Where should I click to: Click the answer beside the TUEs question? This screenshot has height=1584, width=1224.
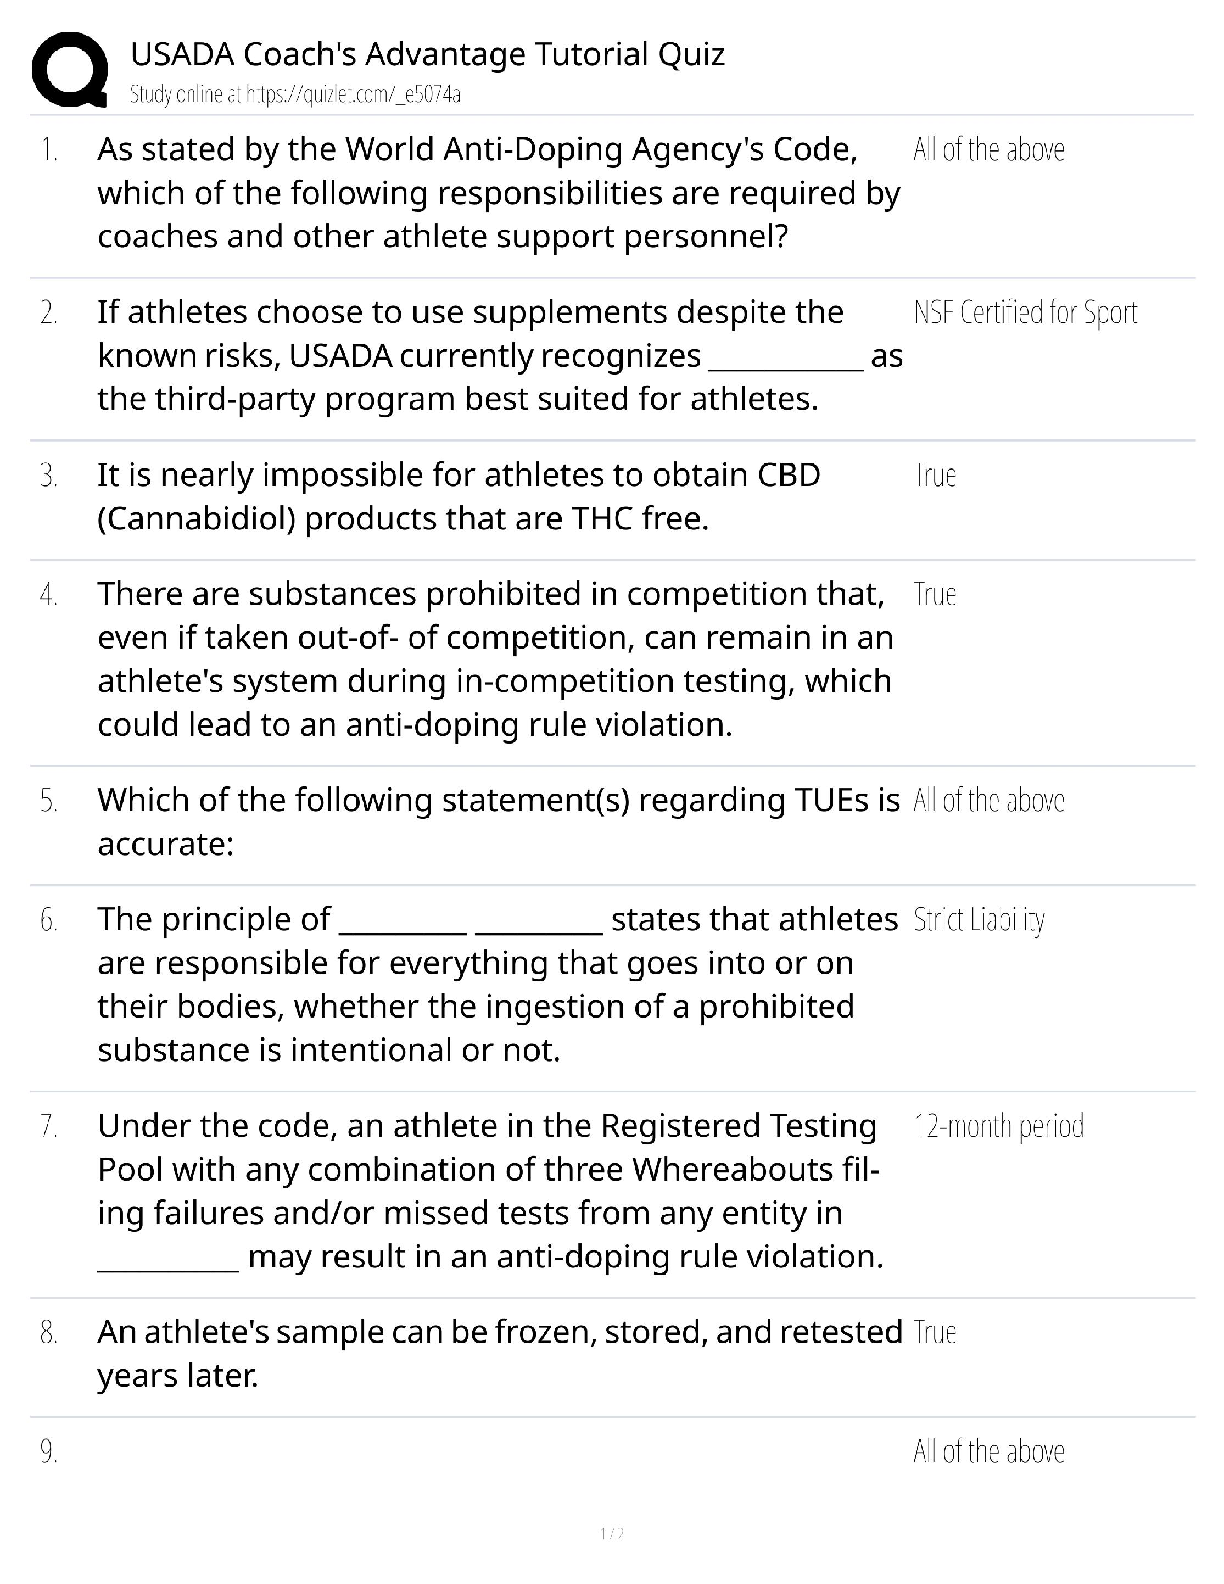click(x=988, y=801)
